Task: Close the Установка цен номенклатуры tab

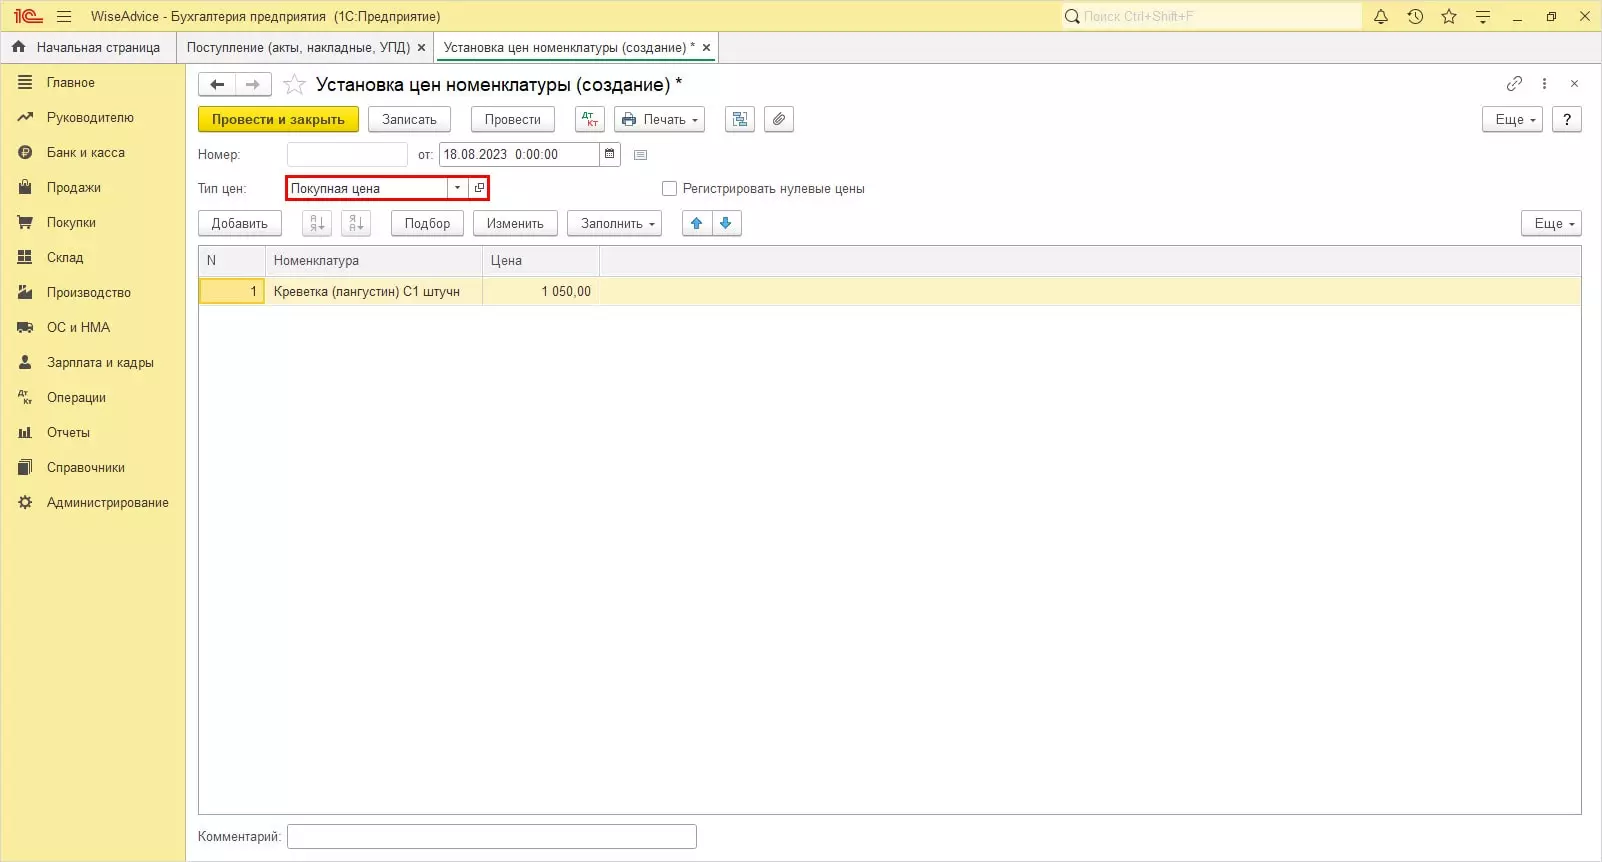Action: click(706, 48)
